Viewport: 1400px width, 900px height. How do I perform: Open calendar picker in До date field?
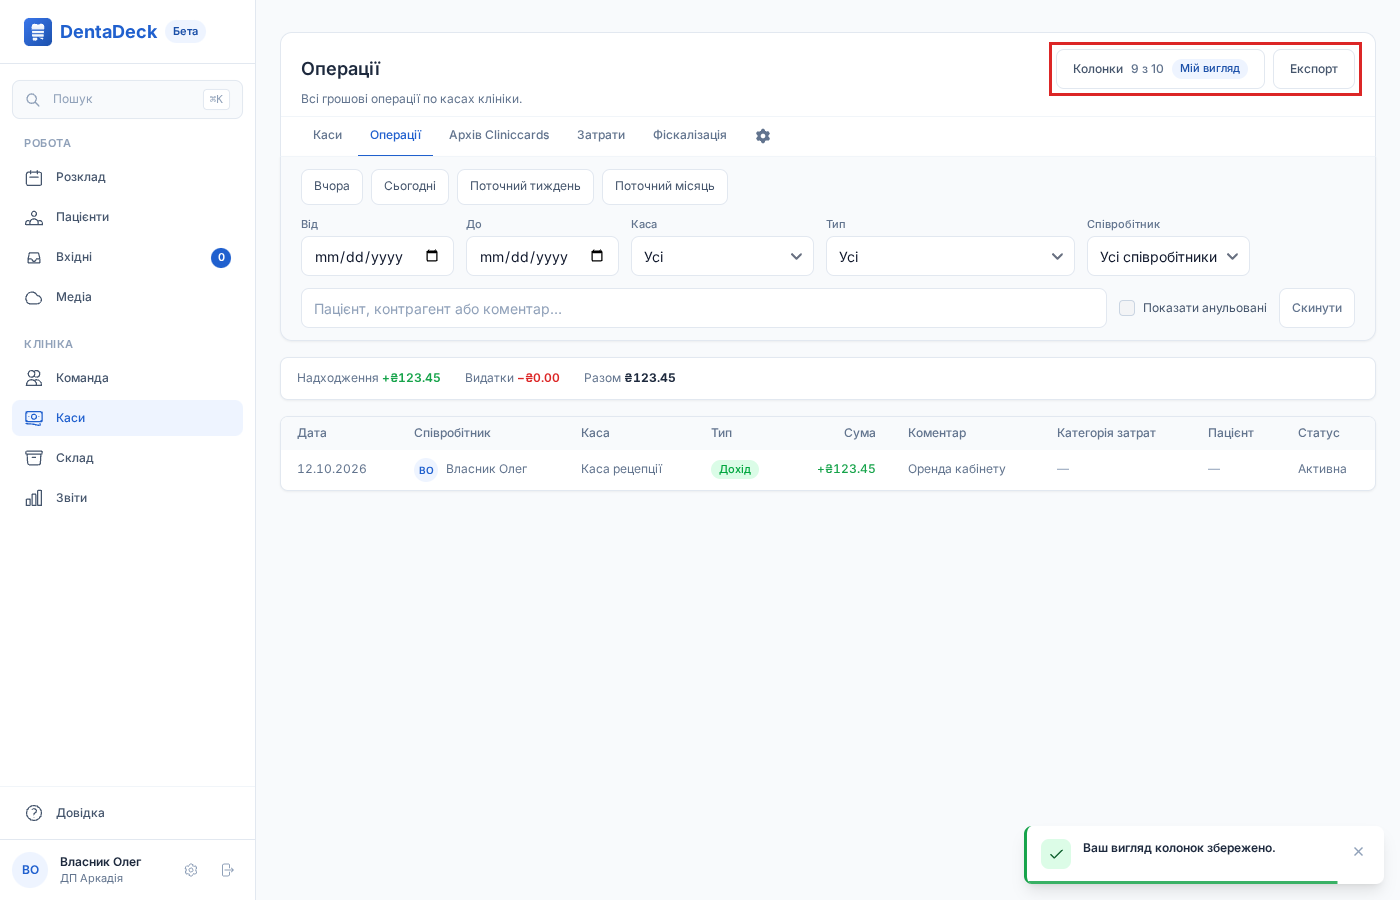click(x=597, y=256)
